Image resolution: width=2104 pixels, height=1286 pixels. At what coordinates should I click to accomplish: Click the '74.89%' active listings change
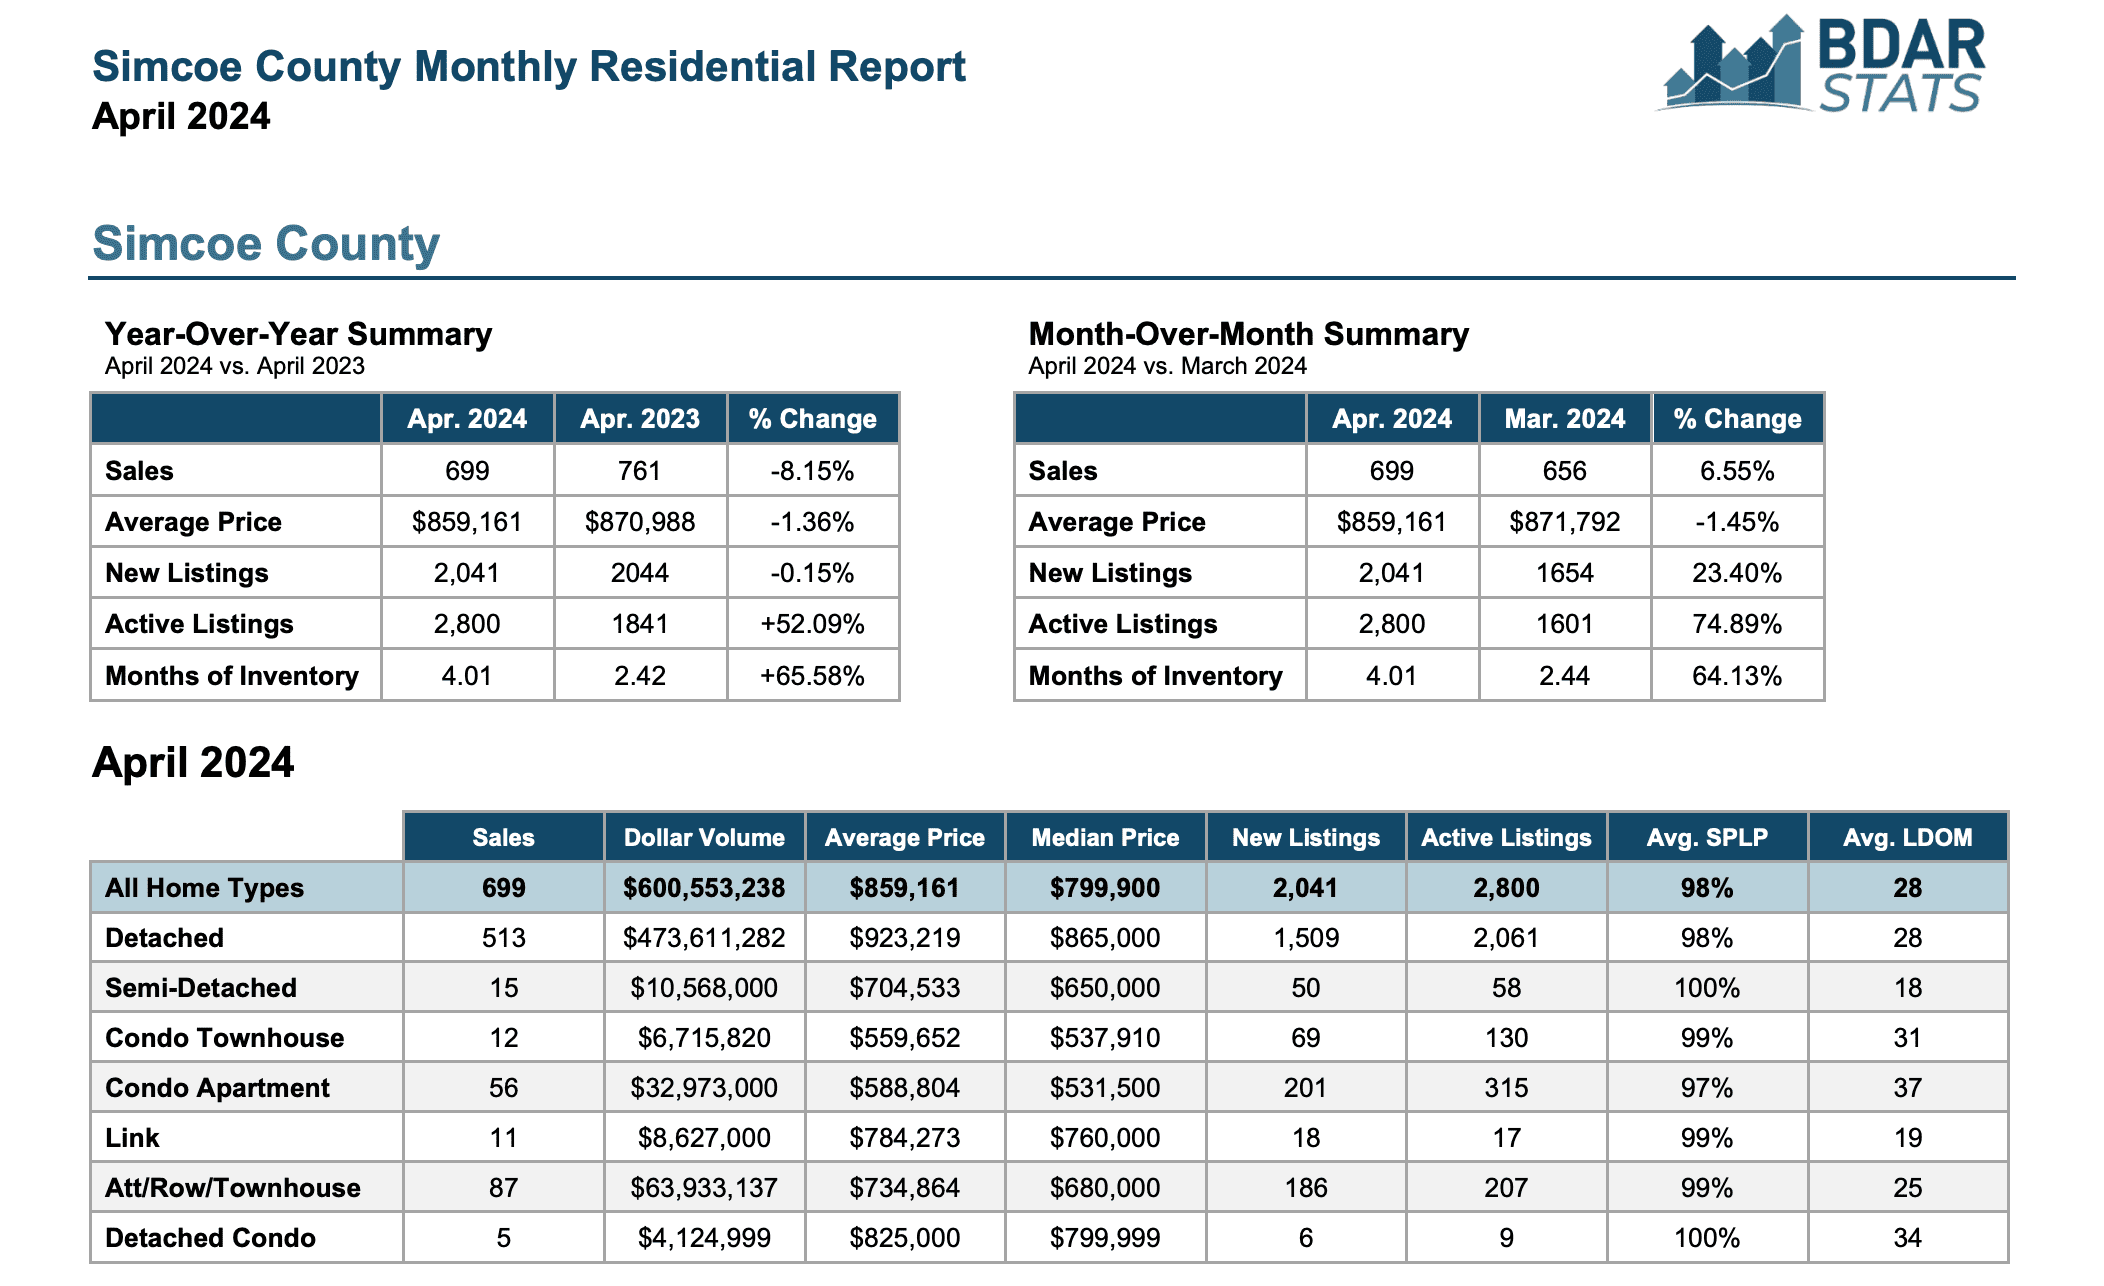coord(1738,624)
